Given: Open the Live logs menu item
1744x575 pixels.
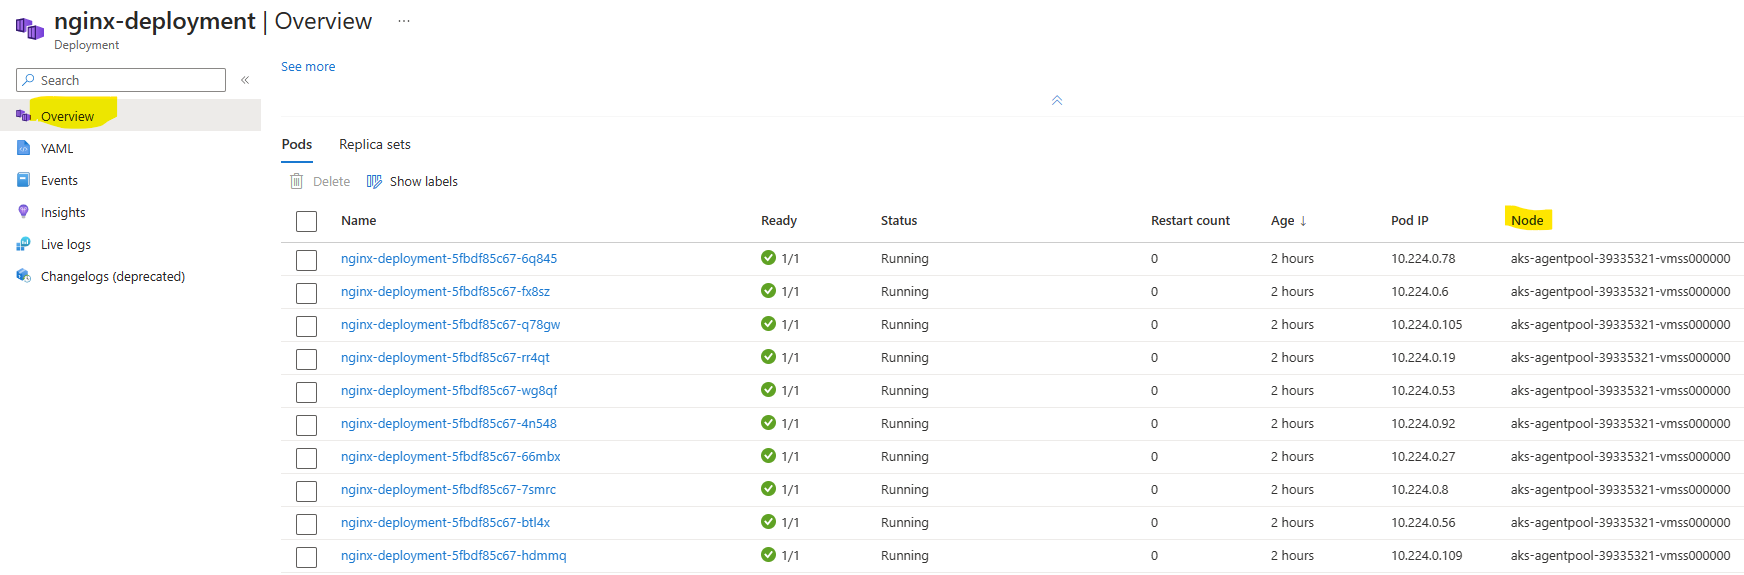Looking at the screenshot, I should [66, 244].
